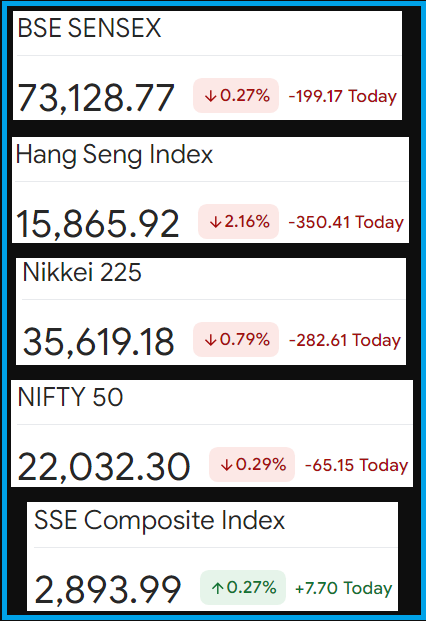Select the 22,032.30 NIFTY value
The image size is (426, 621).
pyautogui.click(x=104, y=467)
